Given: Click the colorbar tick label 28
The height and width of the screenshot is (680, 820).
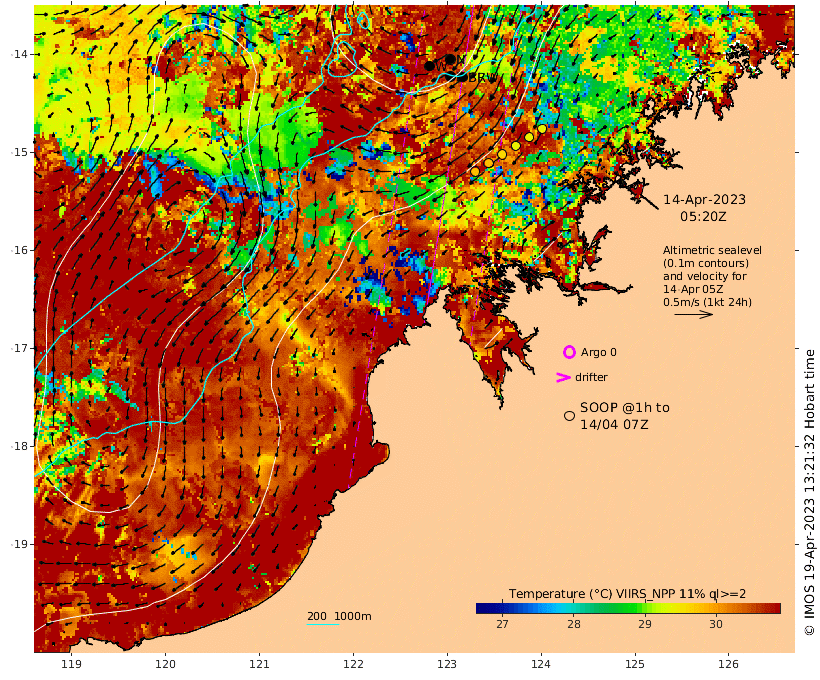Looking at the screenshot, I should pos(574,624).
